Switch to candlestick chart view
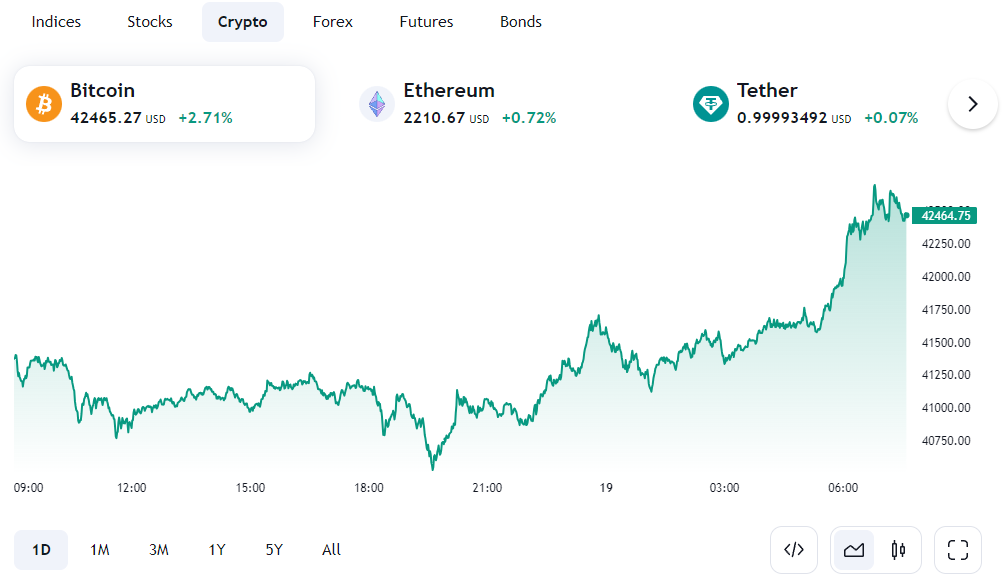 click(x=898, y=550)
